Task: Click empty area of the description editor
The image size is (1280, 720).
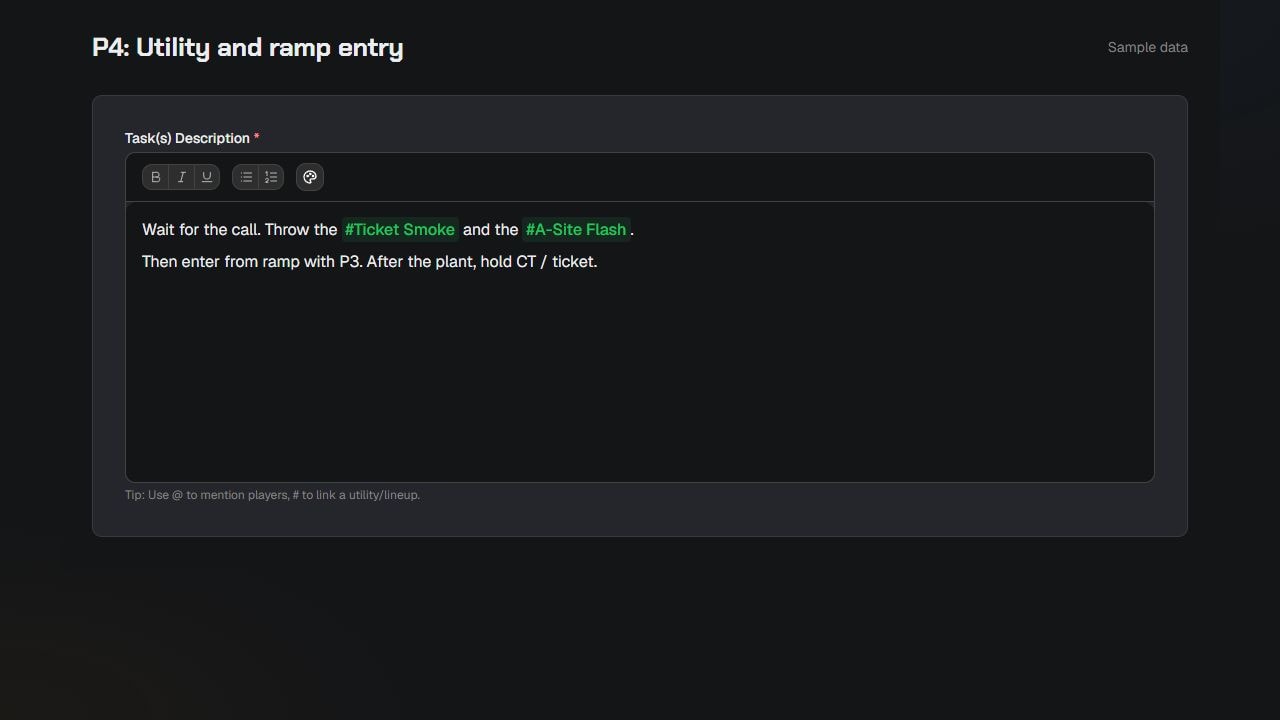Action: click(640, 380)
